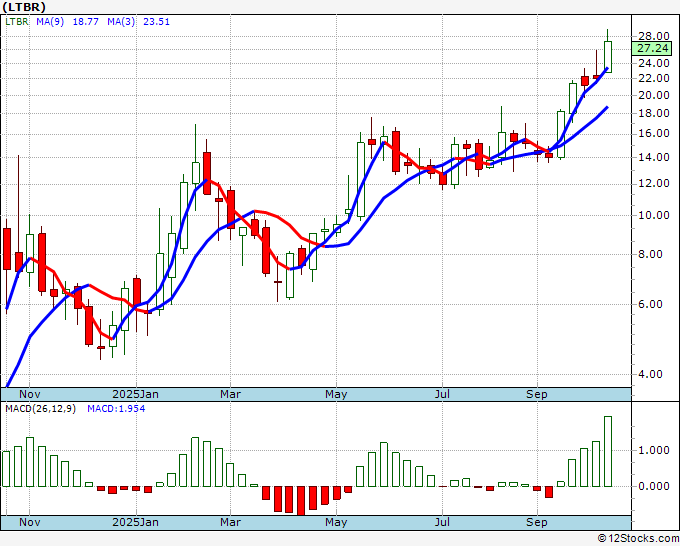Click Mar on the price chart time axis
Image resolution: width=680 pixels, height=546 pixels.
[x=230, y=394]
